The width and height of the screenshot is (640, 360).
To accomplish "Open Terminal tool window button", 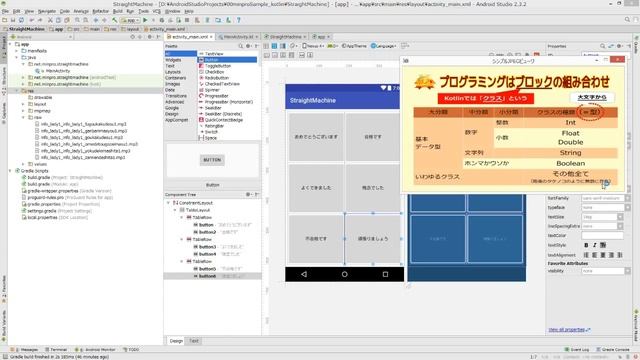I will point(56,349).
